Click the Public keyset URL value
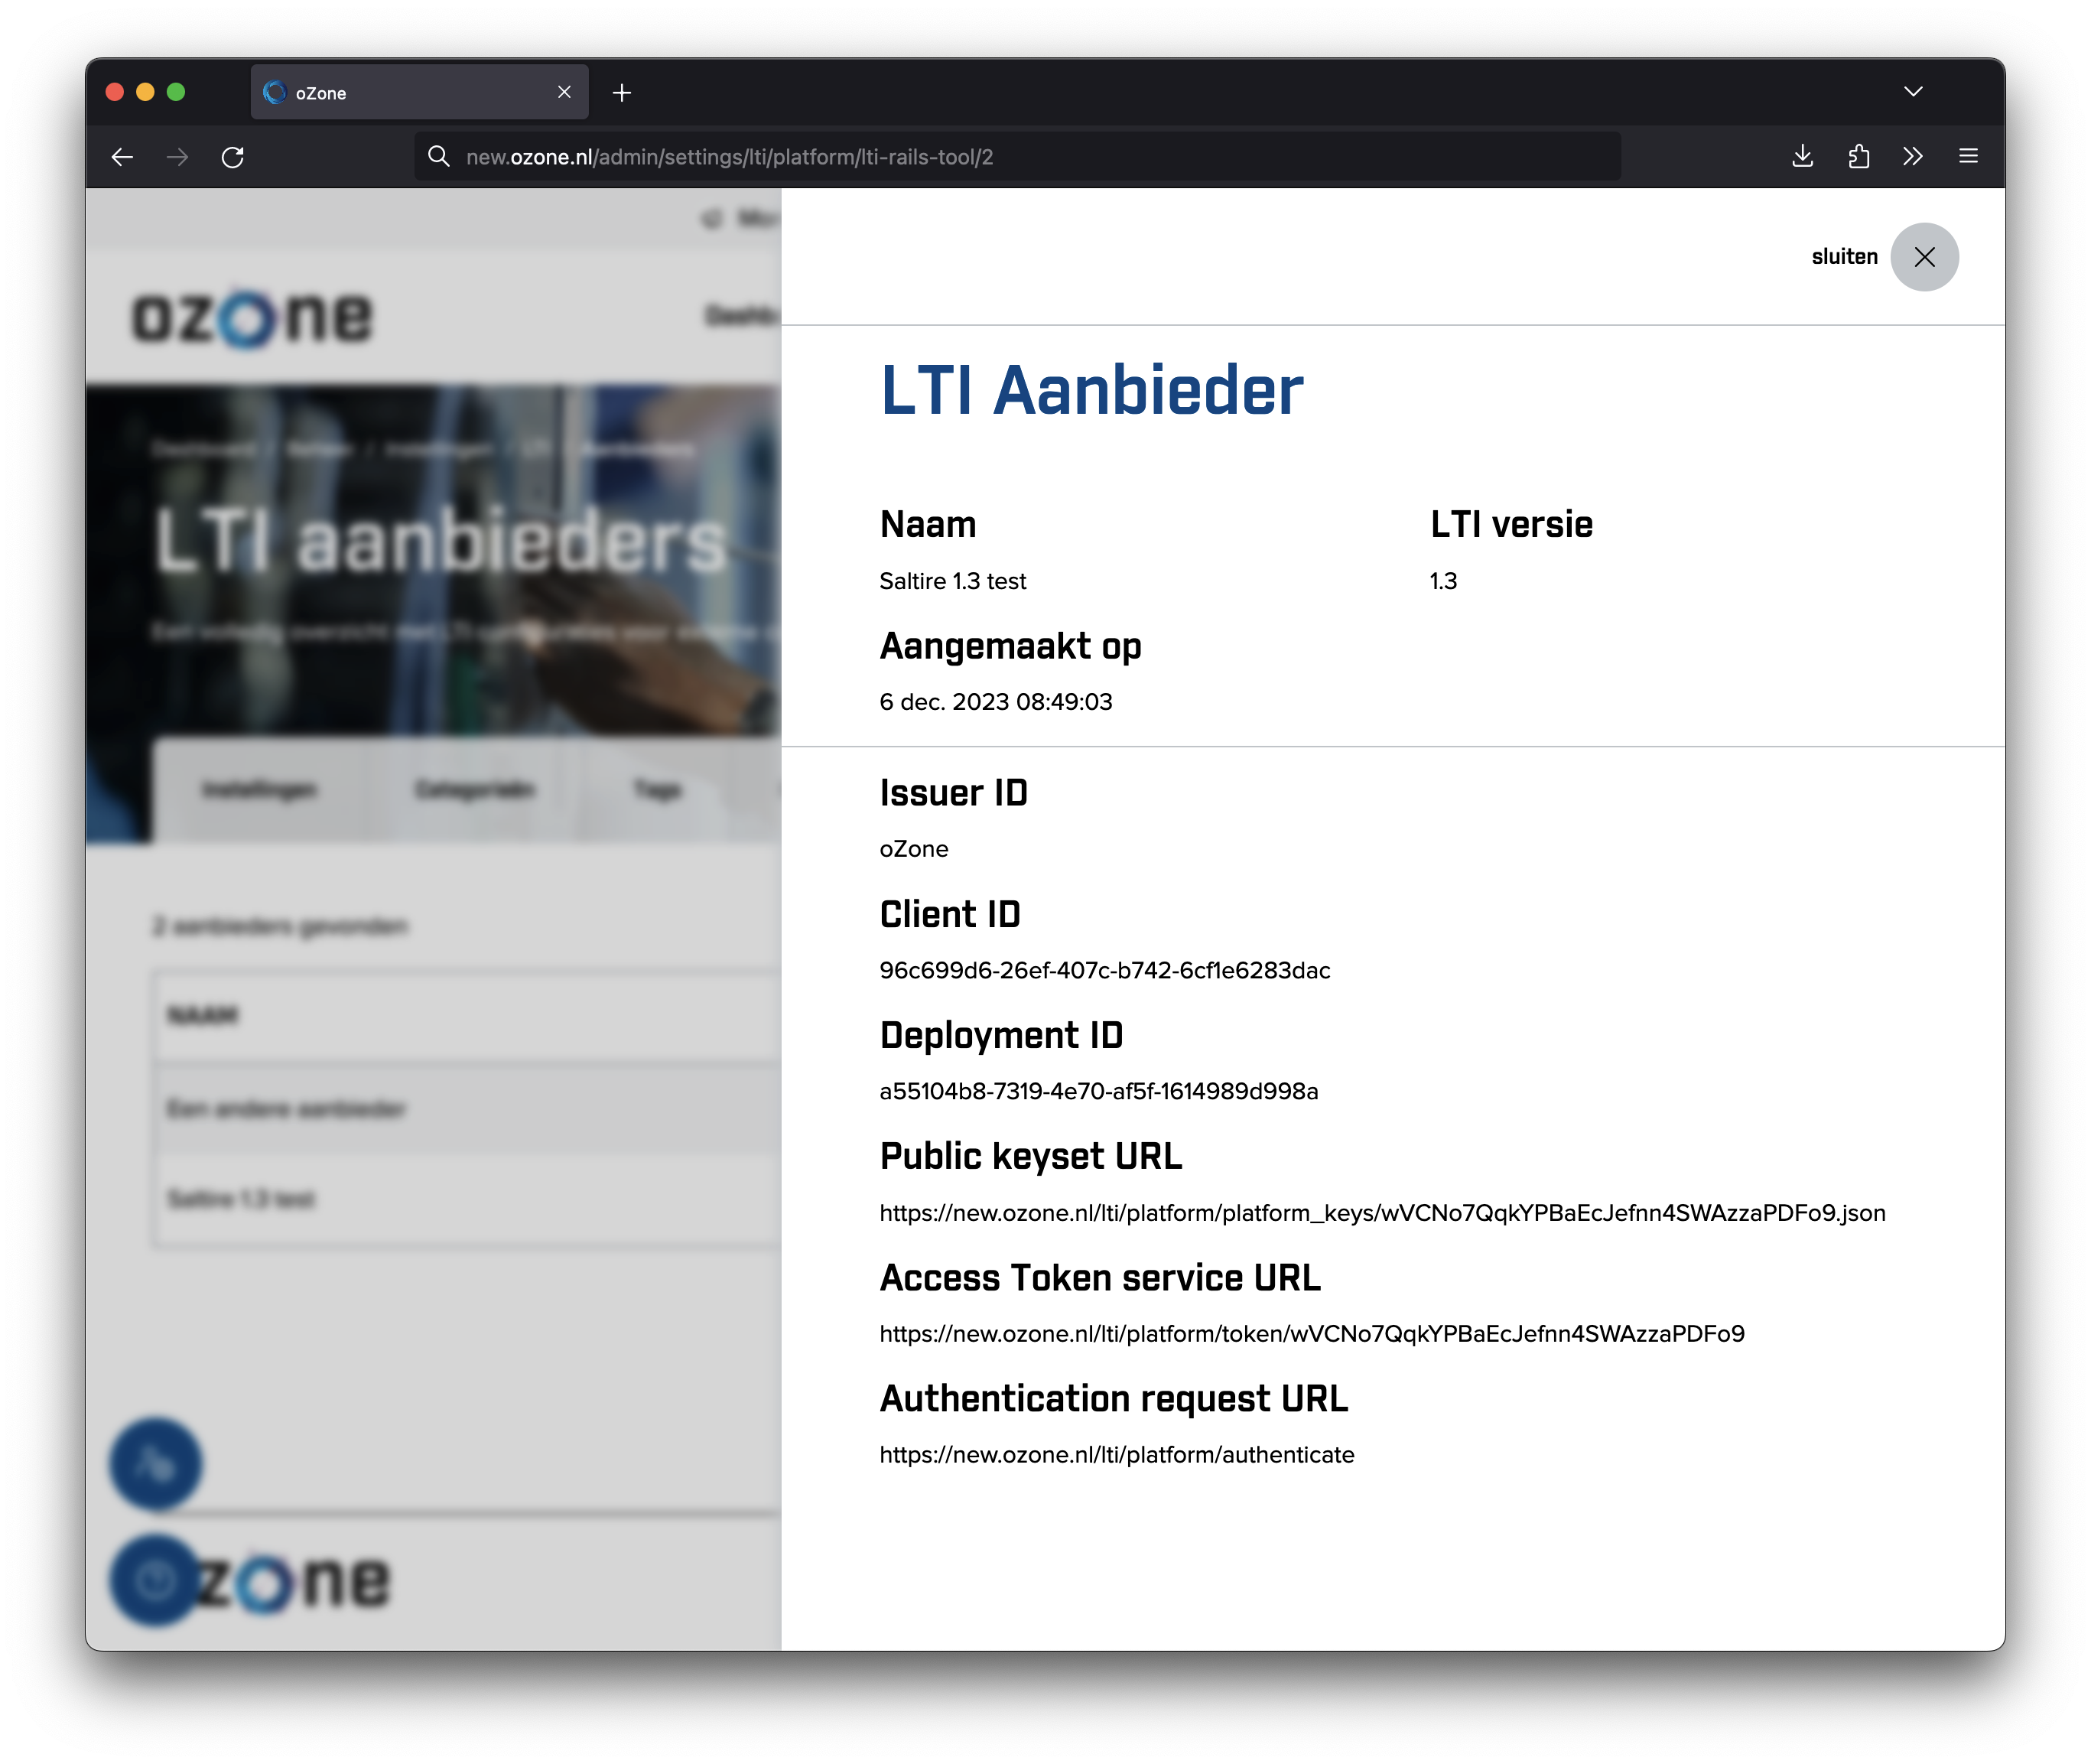This screenshot has width=2091, height=1764. [1382, 1213]
